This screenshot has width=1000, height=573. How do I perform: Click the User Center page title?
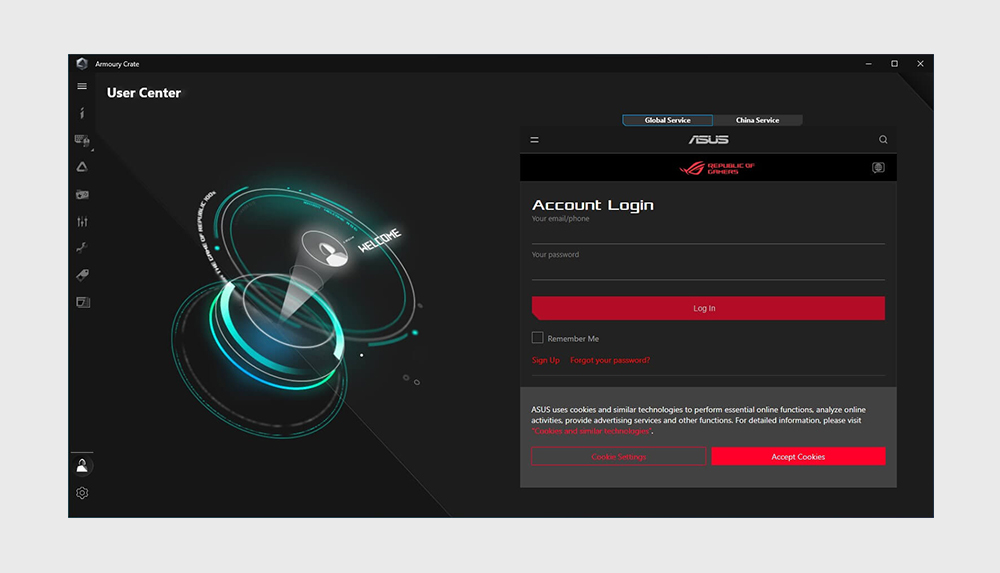tap(143, 93)
